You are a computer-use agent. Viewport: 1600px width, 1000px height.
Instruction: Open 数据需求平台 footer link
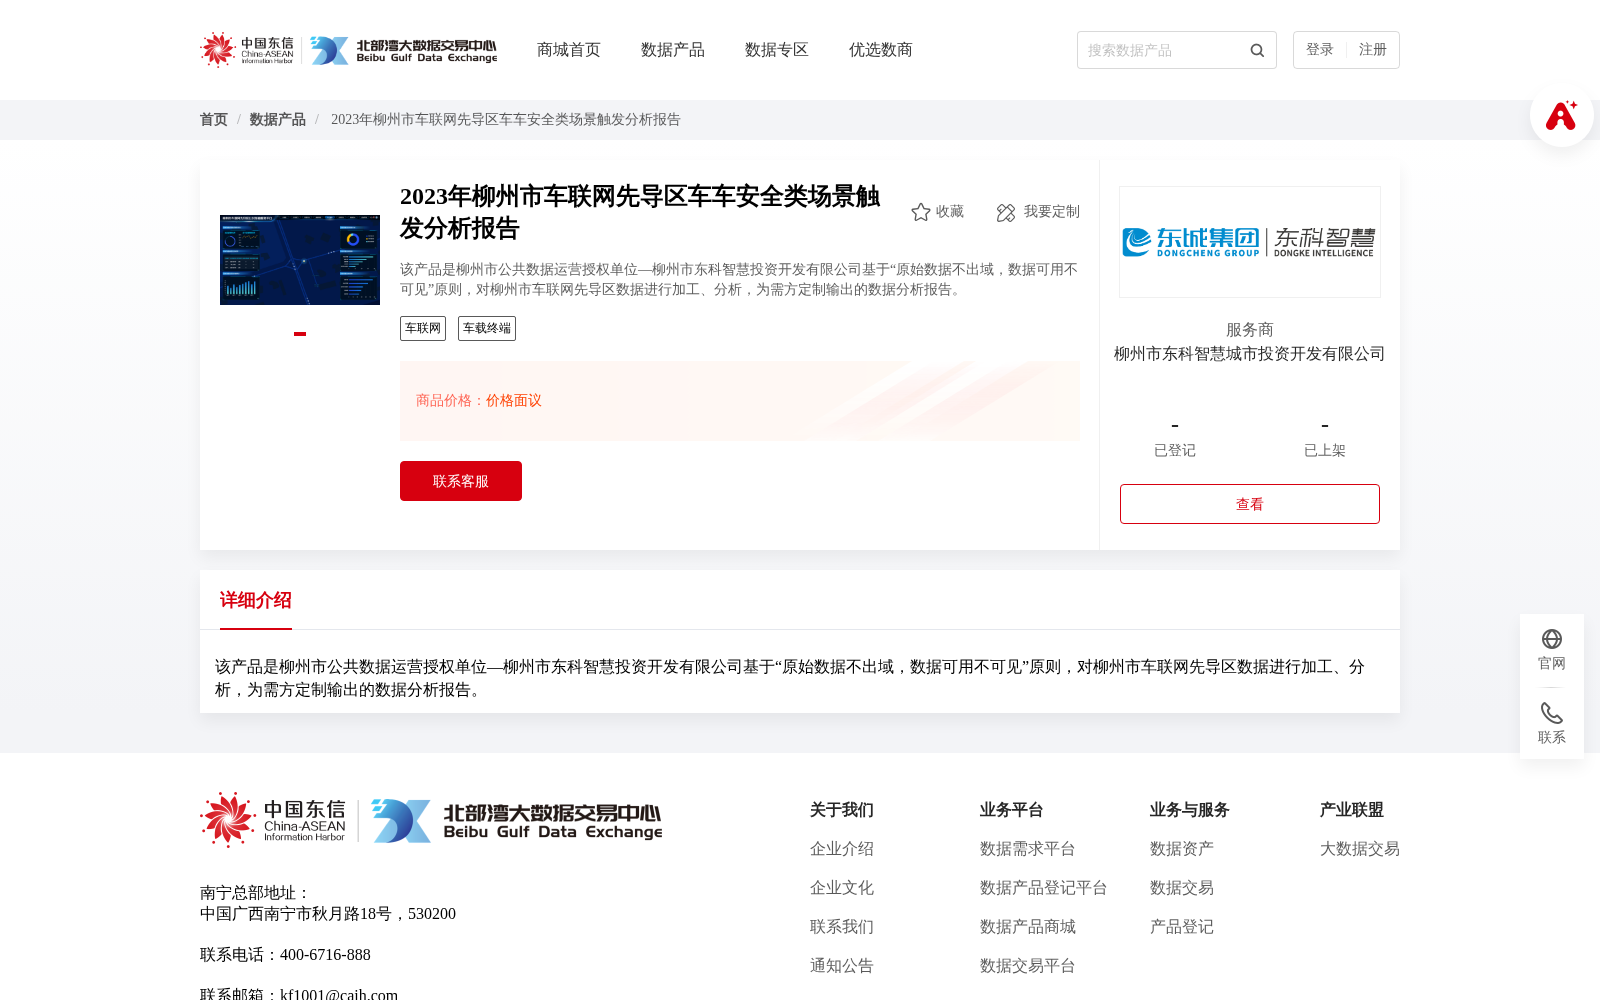1028,849
